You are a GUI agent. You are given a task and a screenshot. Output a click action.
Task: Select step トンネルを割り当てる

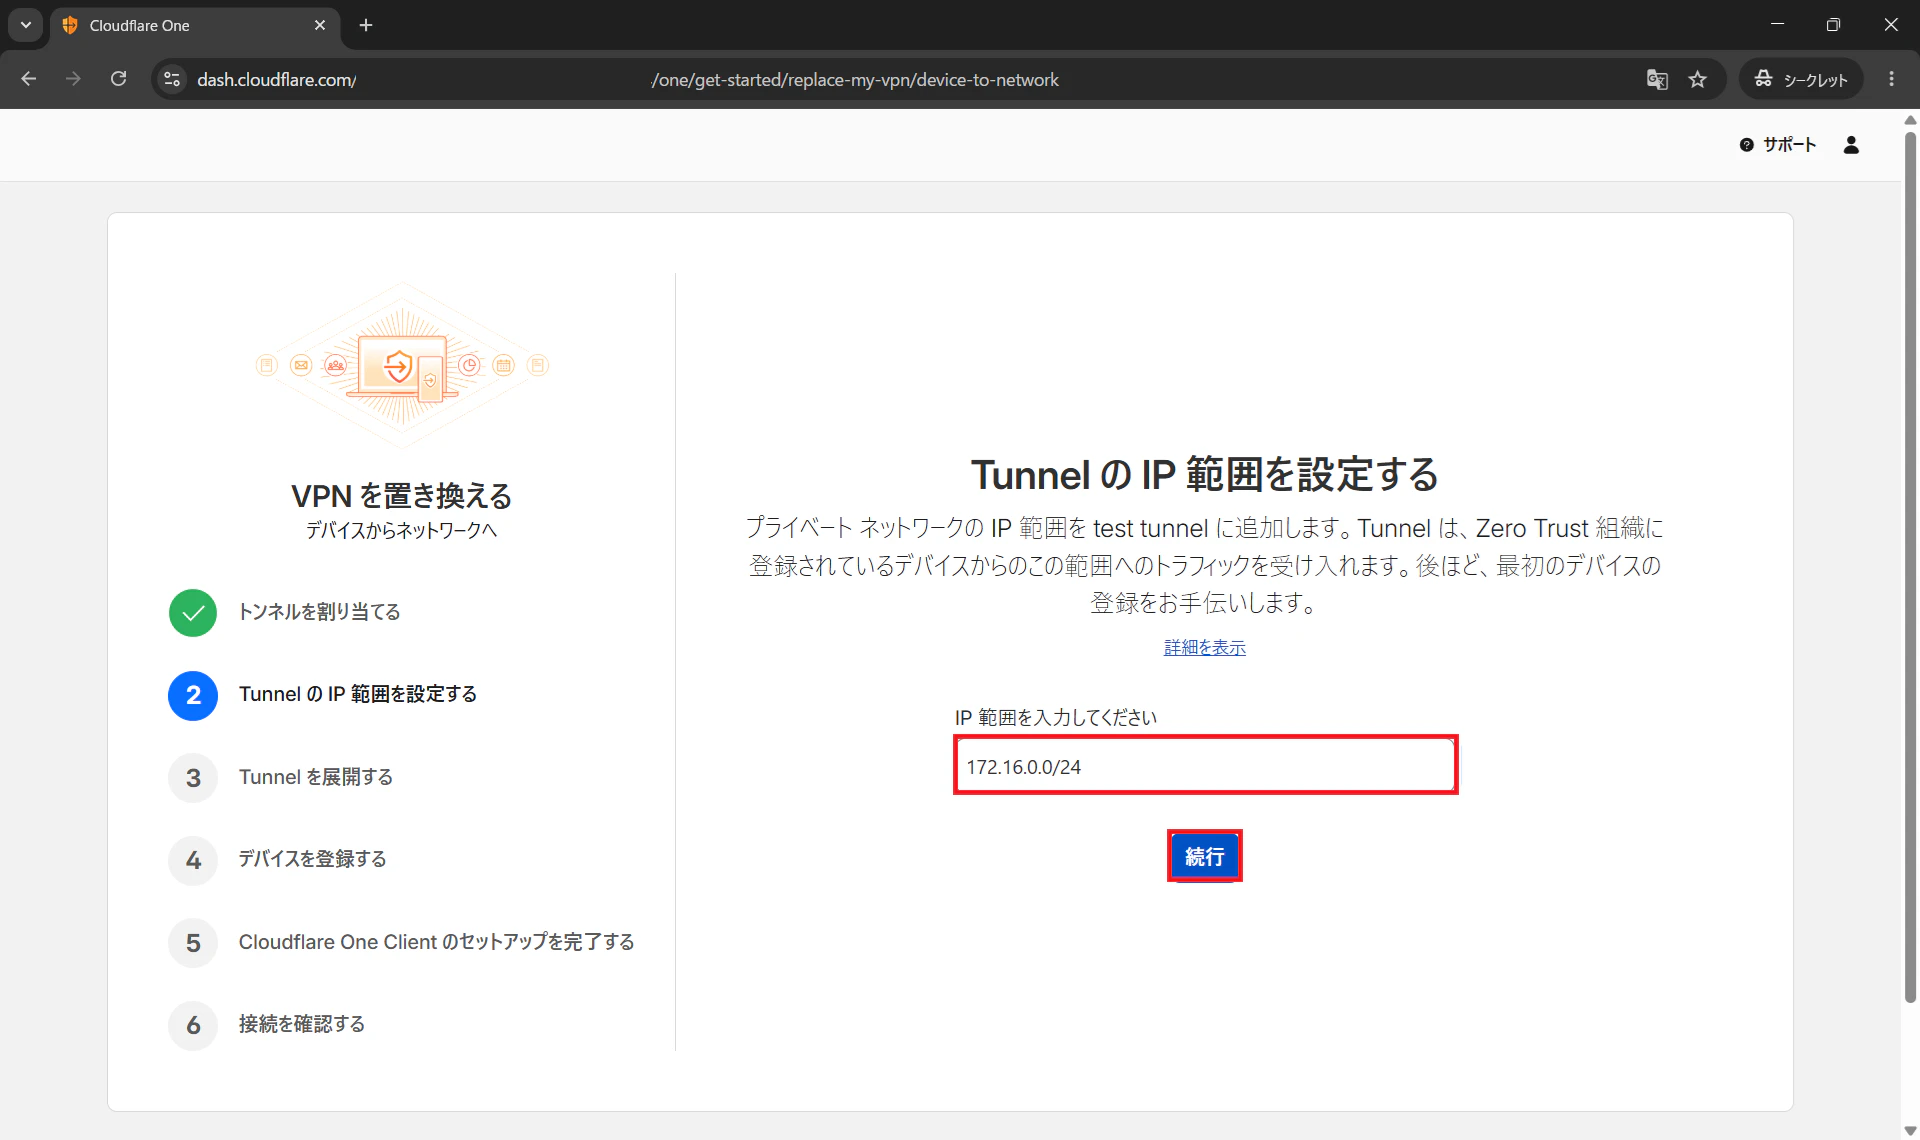point(319,612)
